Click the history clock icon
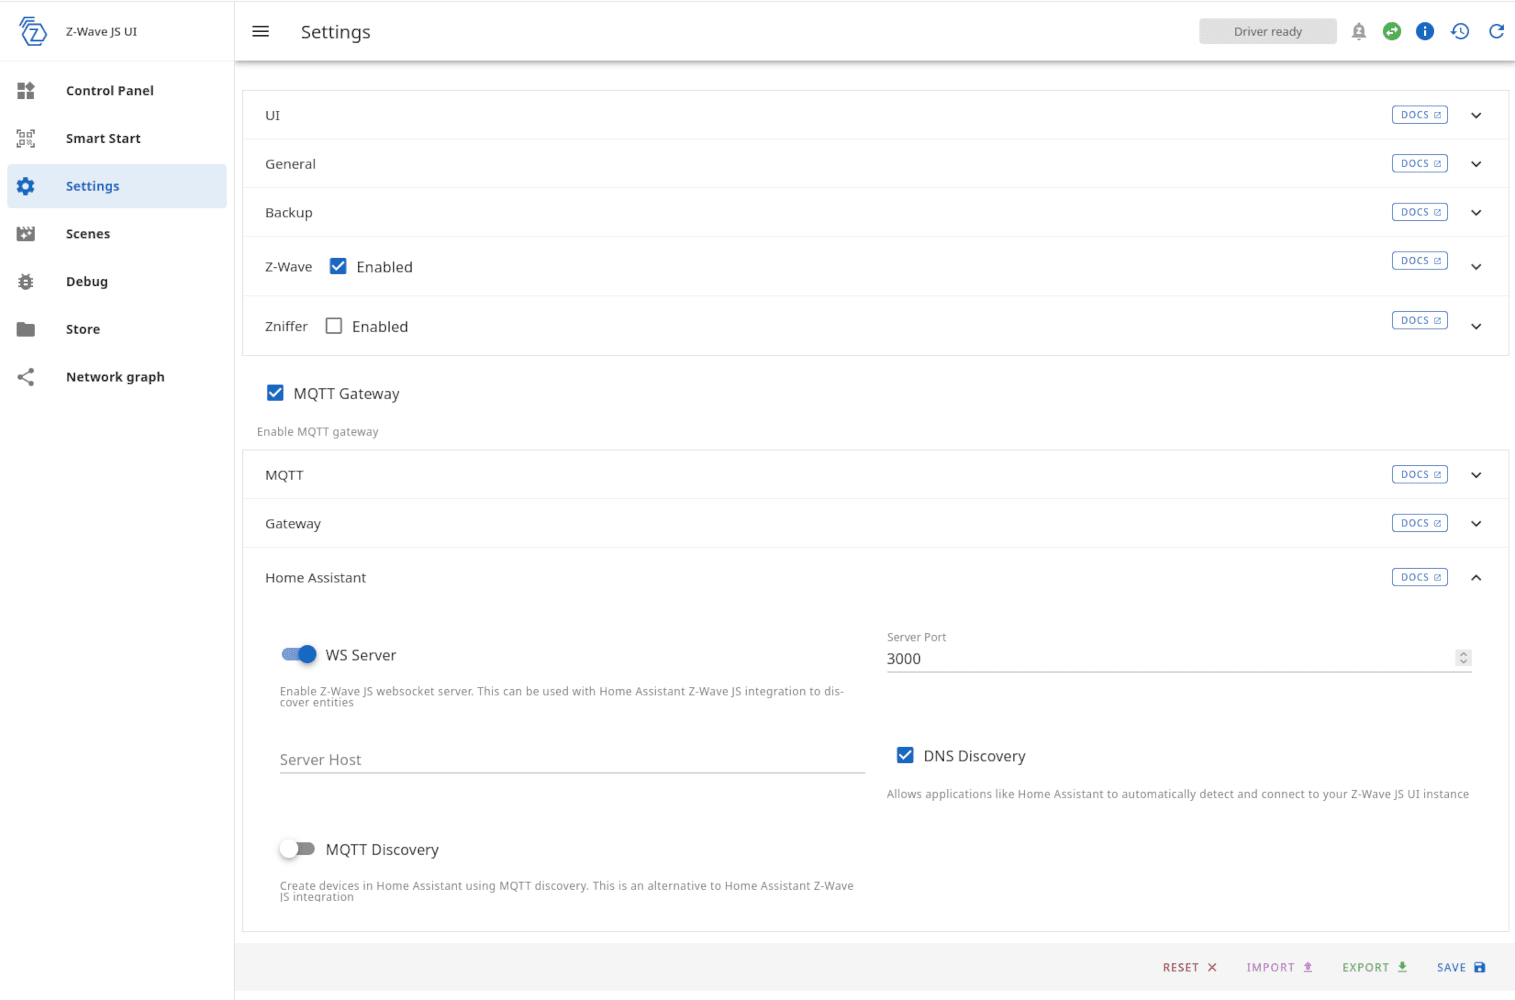Screen dimensions: 1515x1000 [x=1460, y=32]
